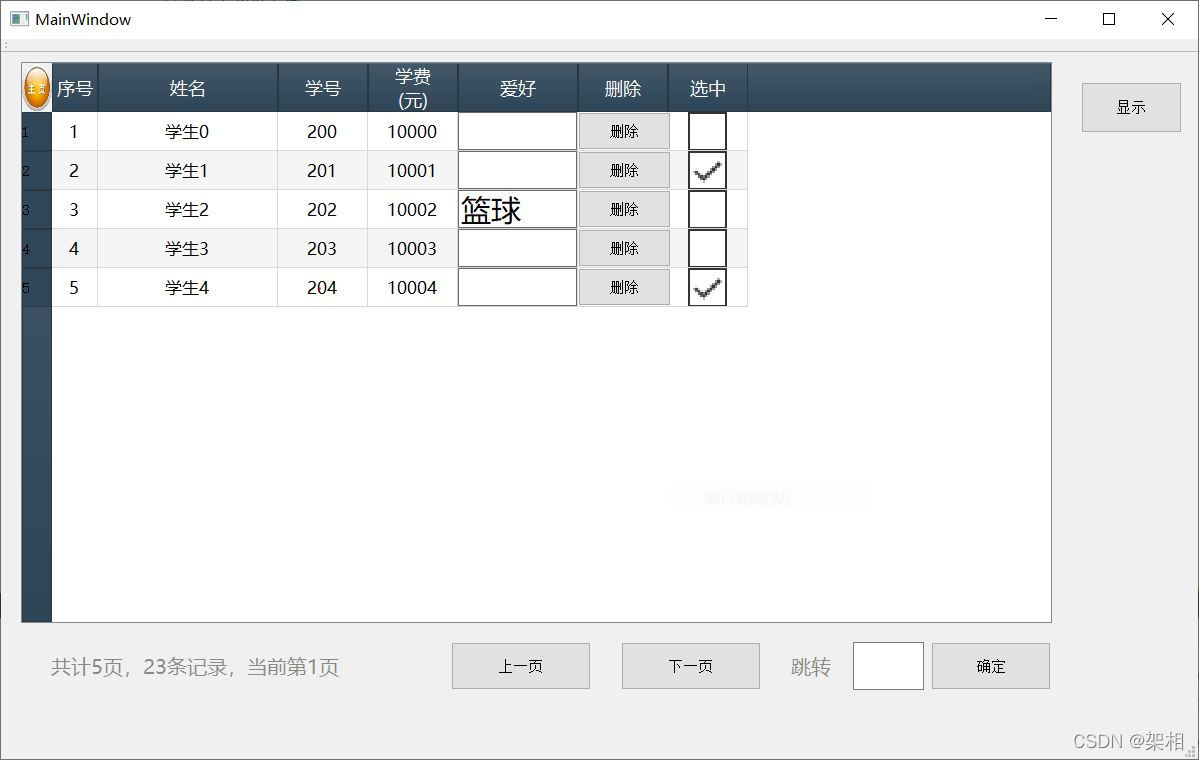Focus the 爱好 field for 学生3
The image size is (1199, 760).
pyautogui.click(x=517, y=248)
